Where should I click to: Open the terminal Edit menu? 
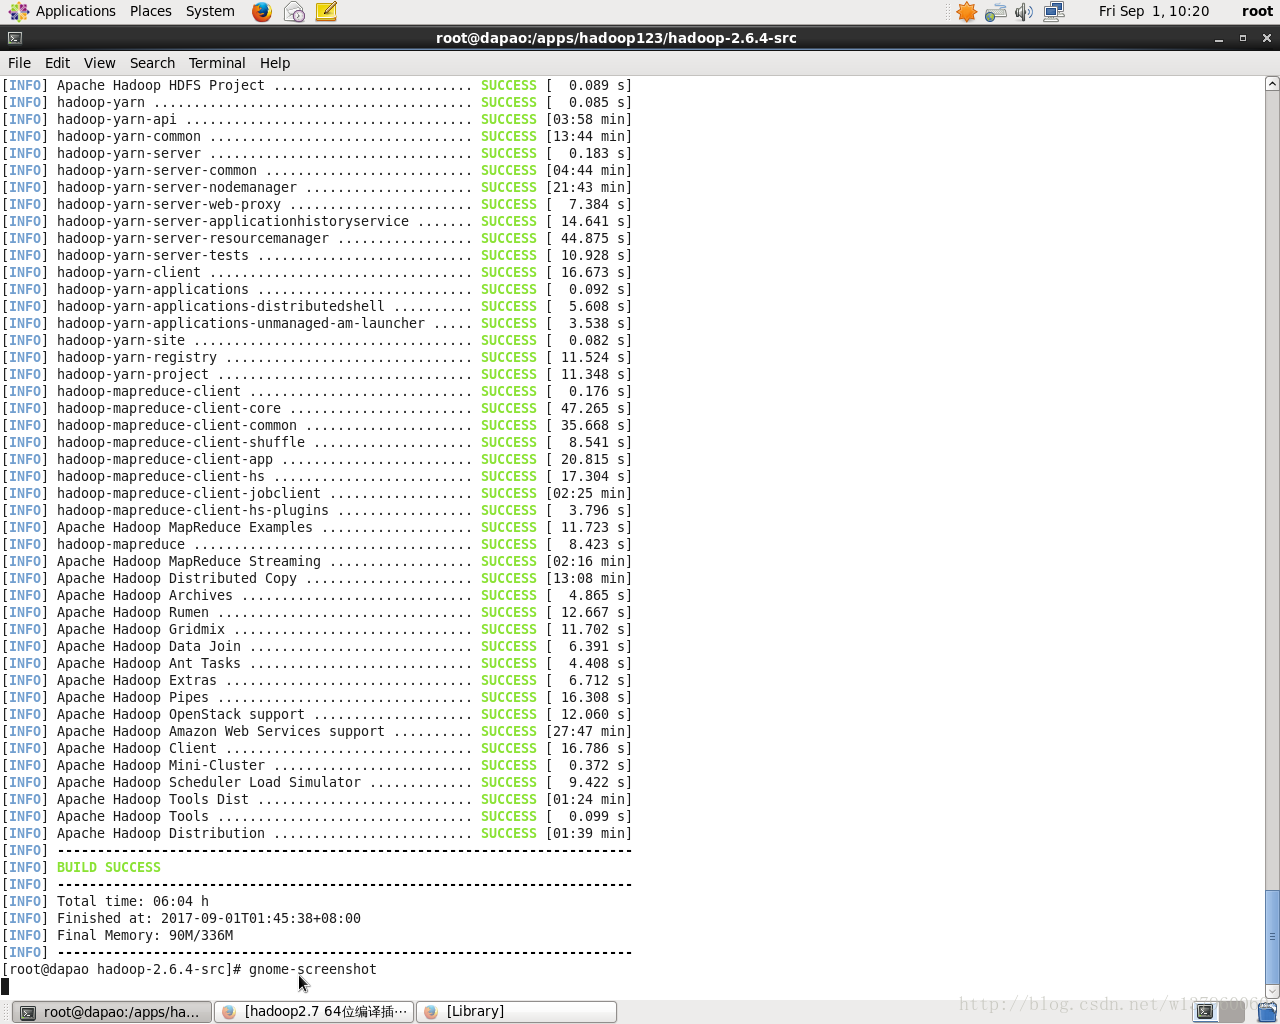click(x=58, y=63)
